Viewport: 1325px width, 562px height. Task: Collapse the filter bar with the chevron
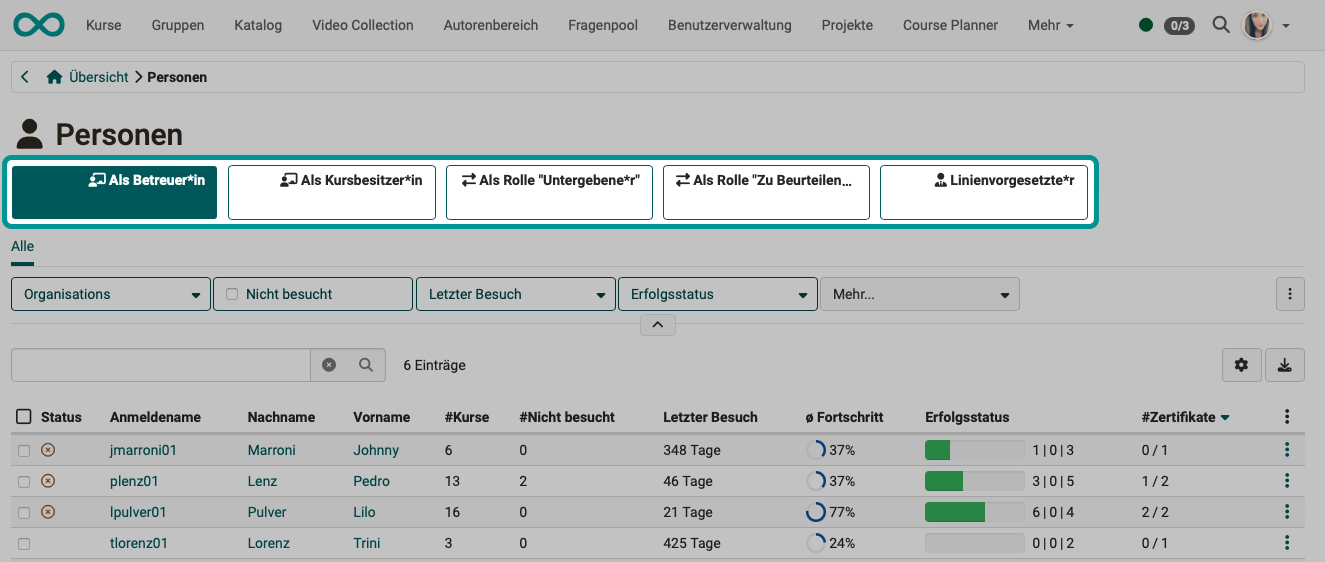[x=657, y=325]
